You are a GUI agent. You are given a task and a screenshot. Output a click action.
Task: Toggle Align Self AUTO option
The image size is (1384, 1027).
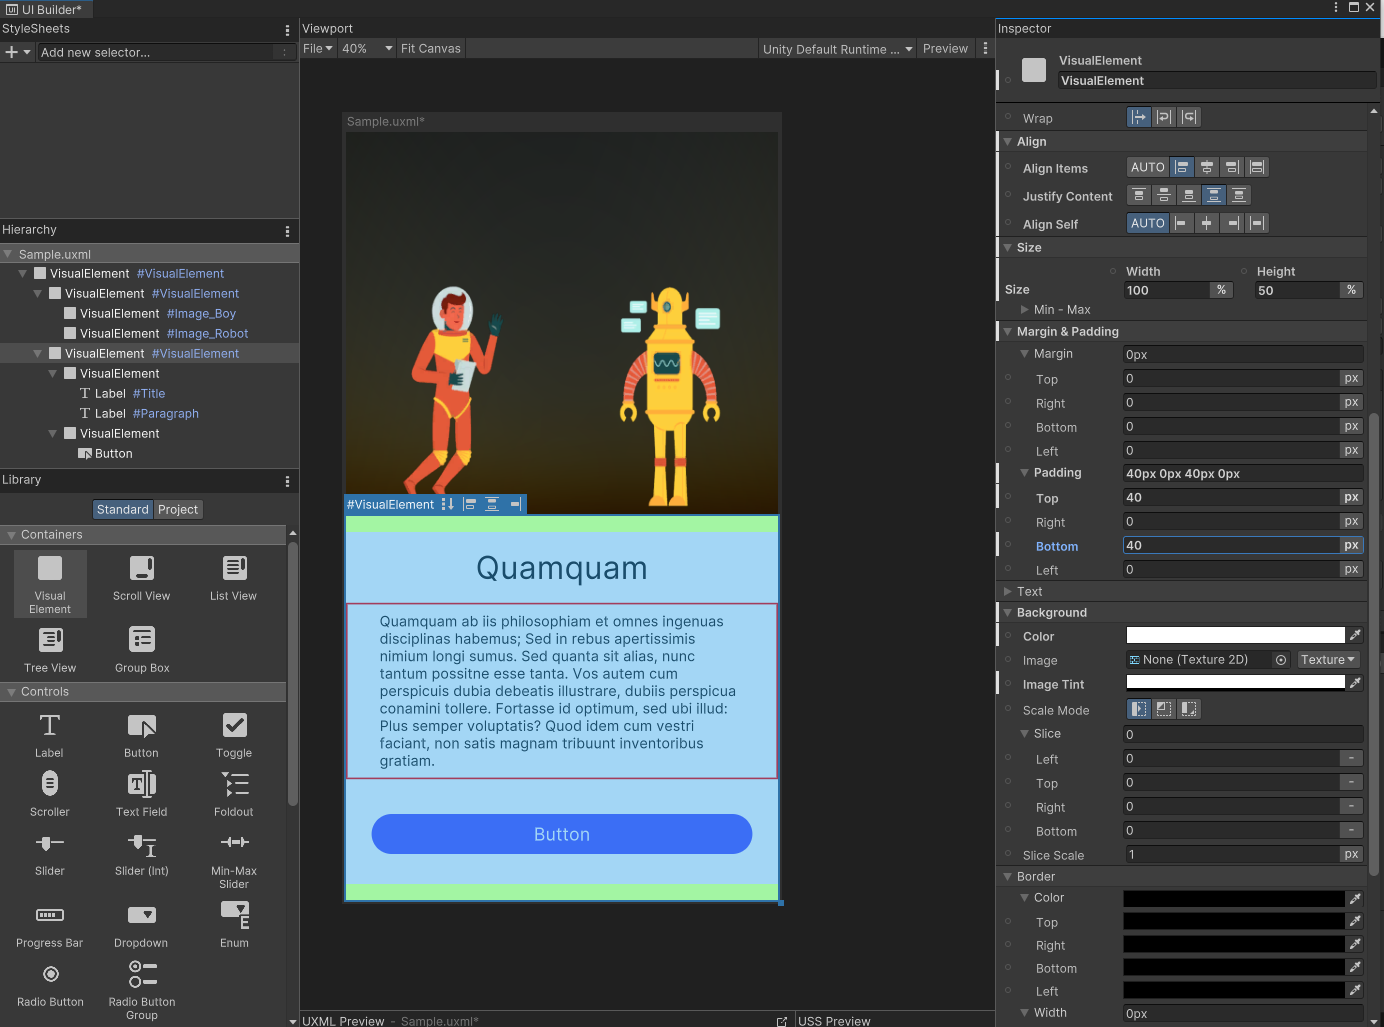pos(1147,224)
